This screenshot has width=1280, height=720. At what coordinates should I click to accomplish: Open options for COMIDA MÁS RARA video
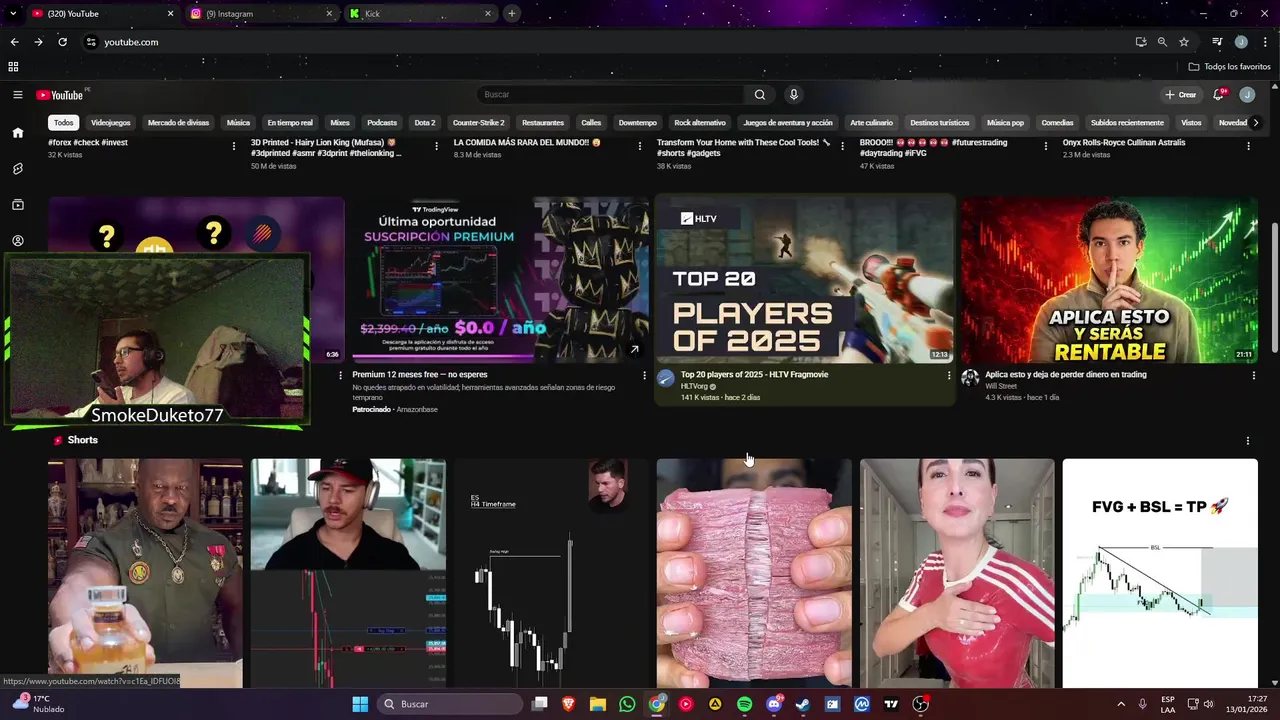(x=640, y=146)
